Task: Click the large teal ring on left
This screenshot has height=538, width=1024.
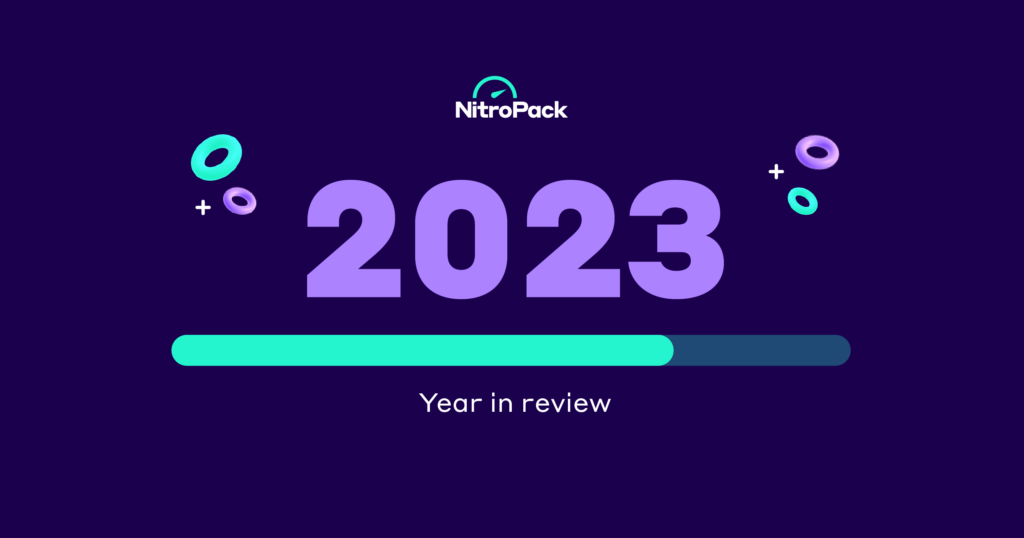Action: pyautogui.click(x=216, y=157)
